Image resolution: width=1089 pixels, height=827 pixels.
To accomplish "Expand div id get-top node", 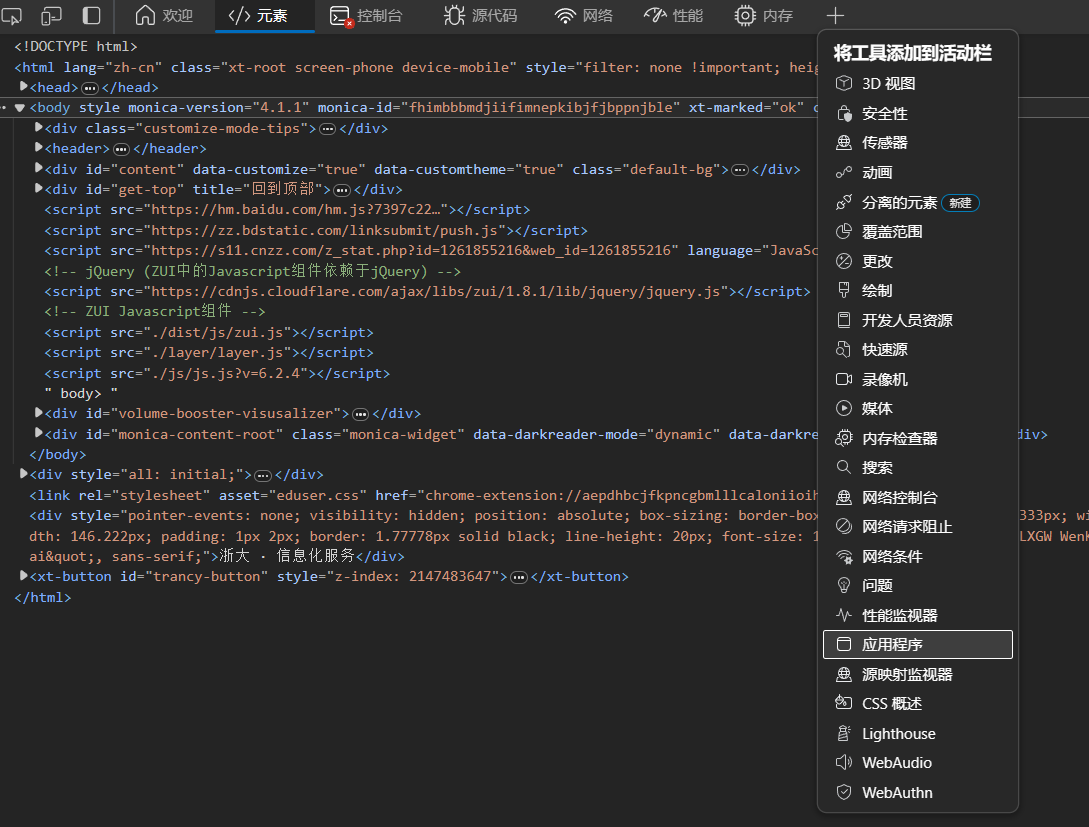I will point(39,188).
